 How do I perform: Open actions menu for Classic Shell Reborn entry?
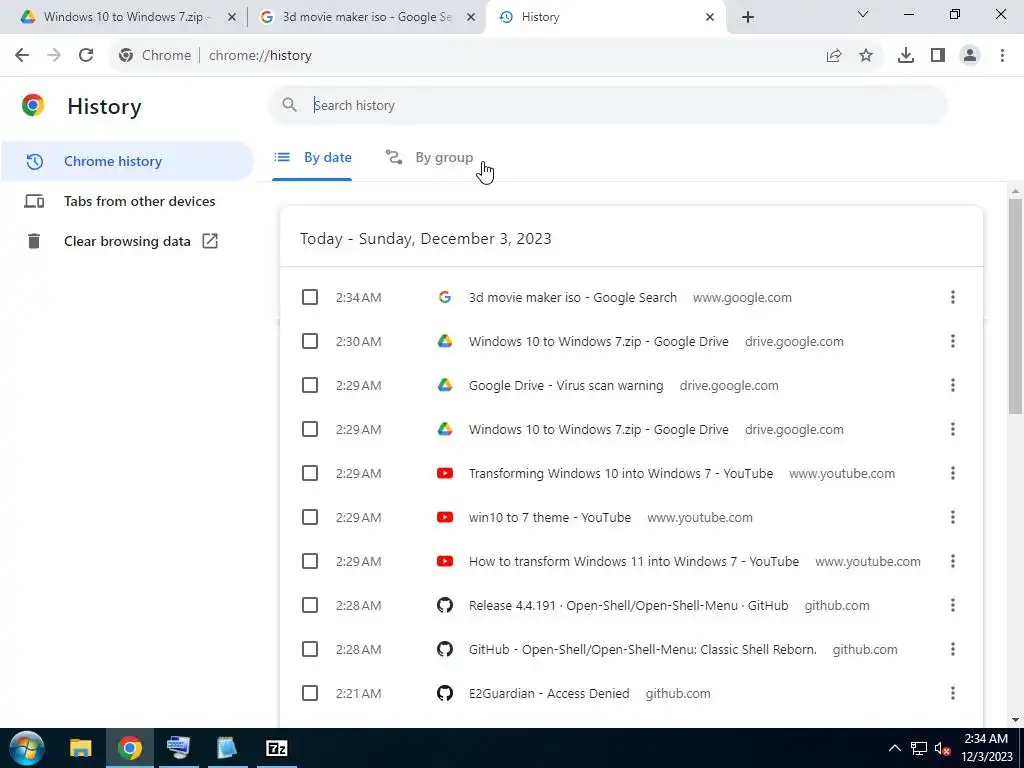click(953, 649)
